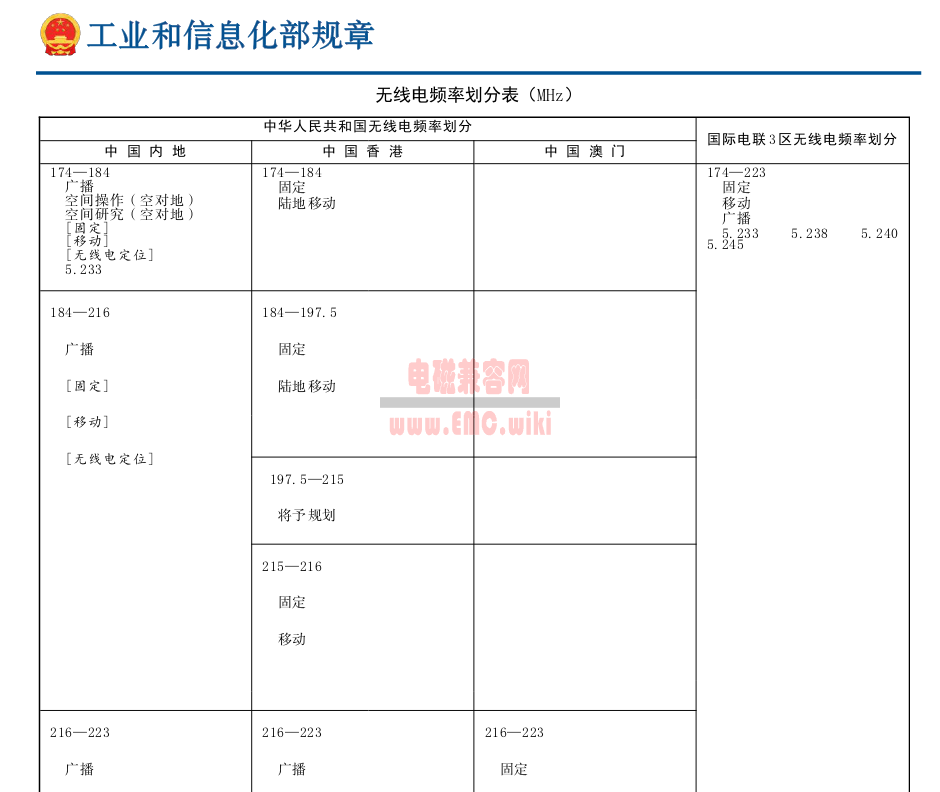Click footnote 5.233 in the ITU column
940x792 pixels.
[740, 234]
